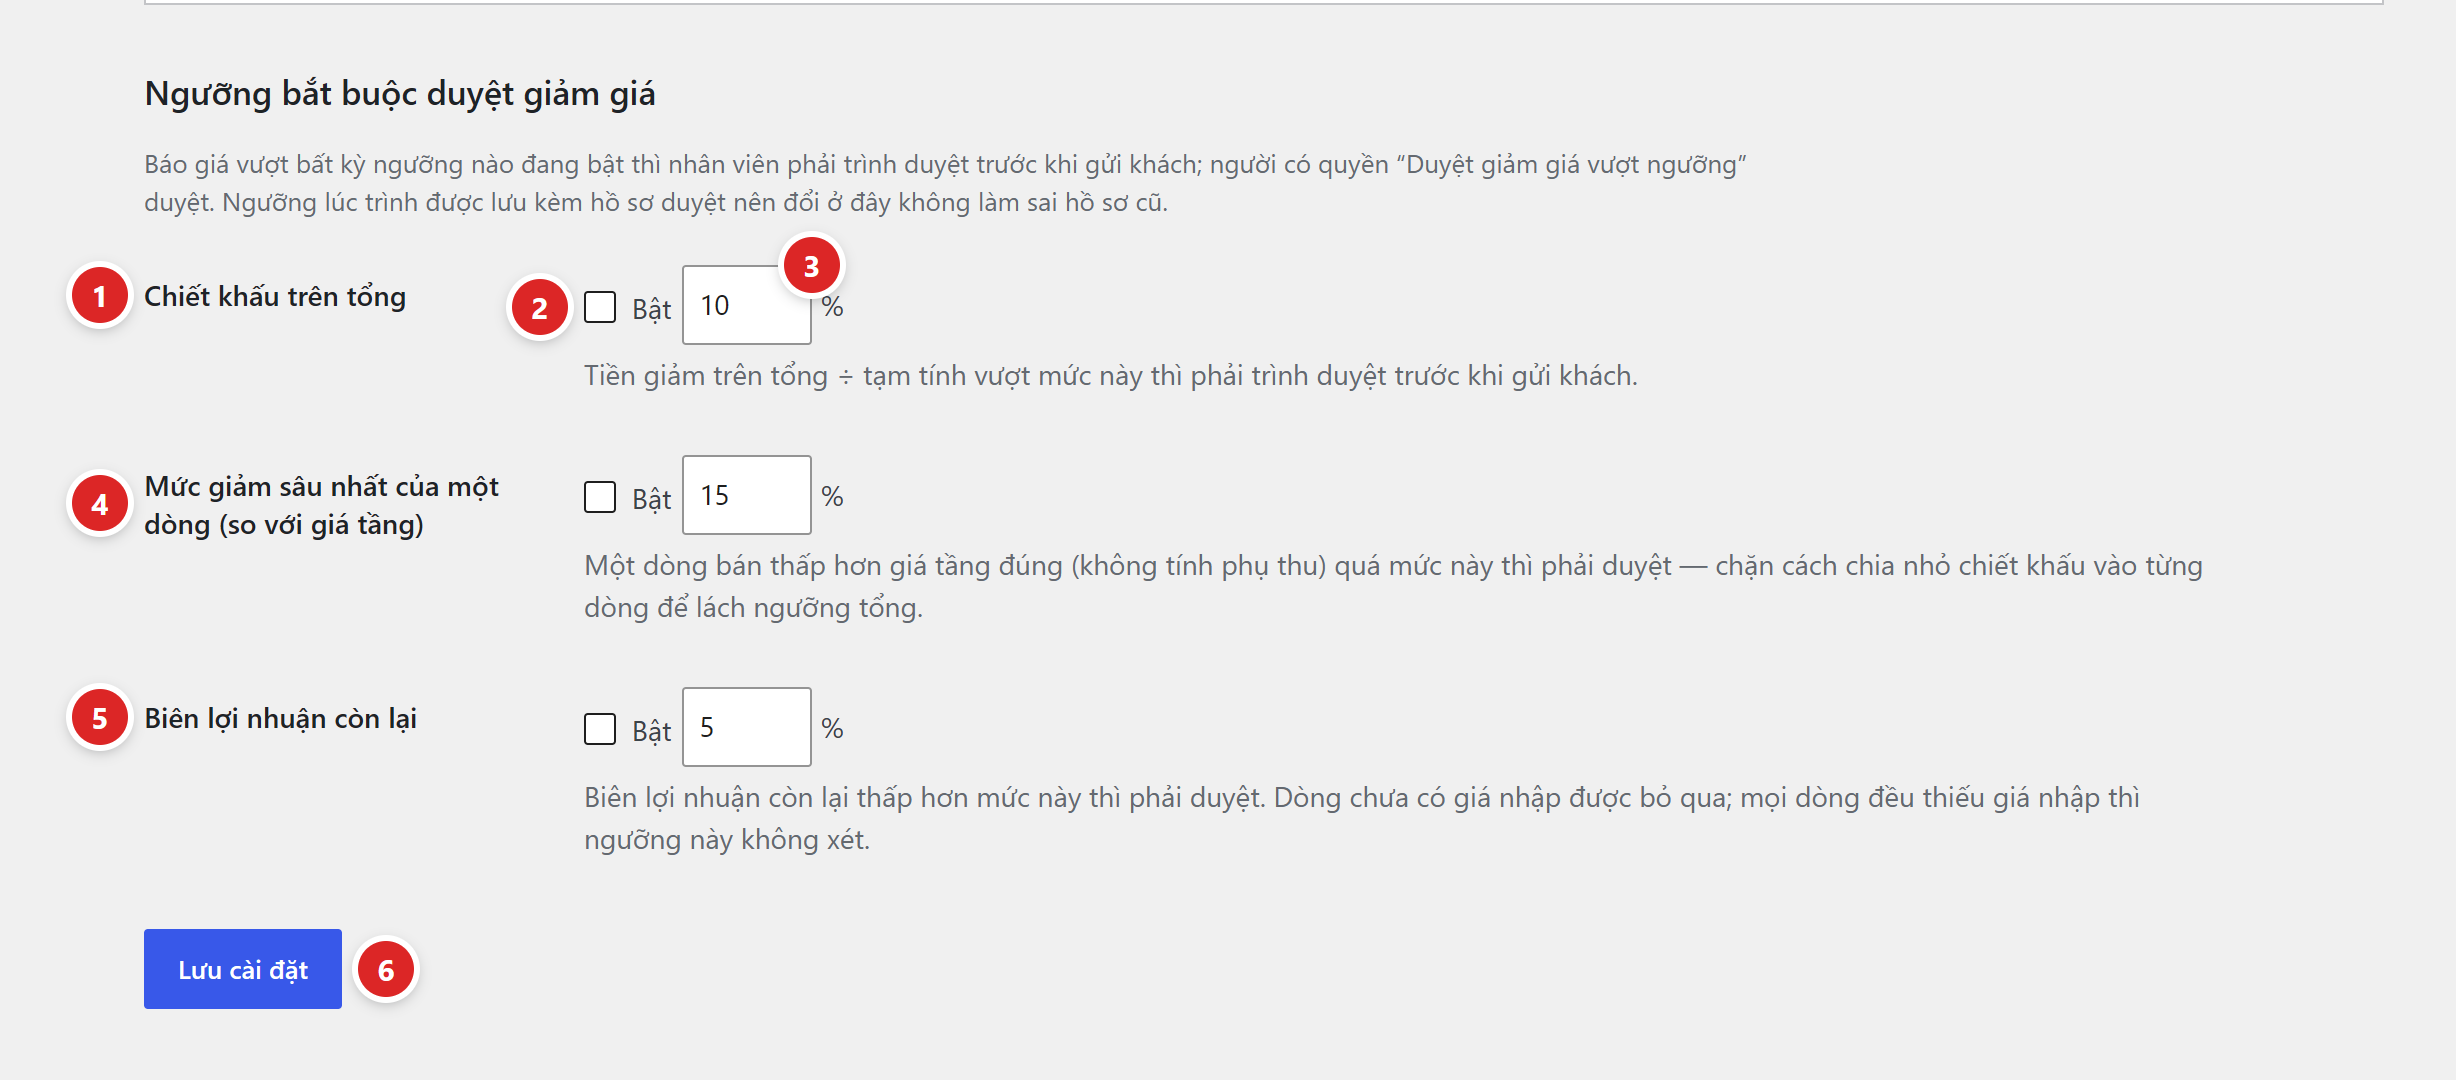This screenshot has height=1080, width=2456.
Task: Click help text starting 'Một dòng bán thấp hơn giá tầng'
Action: (x=1393, y=587)
